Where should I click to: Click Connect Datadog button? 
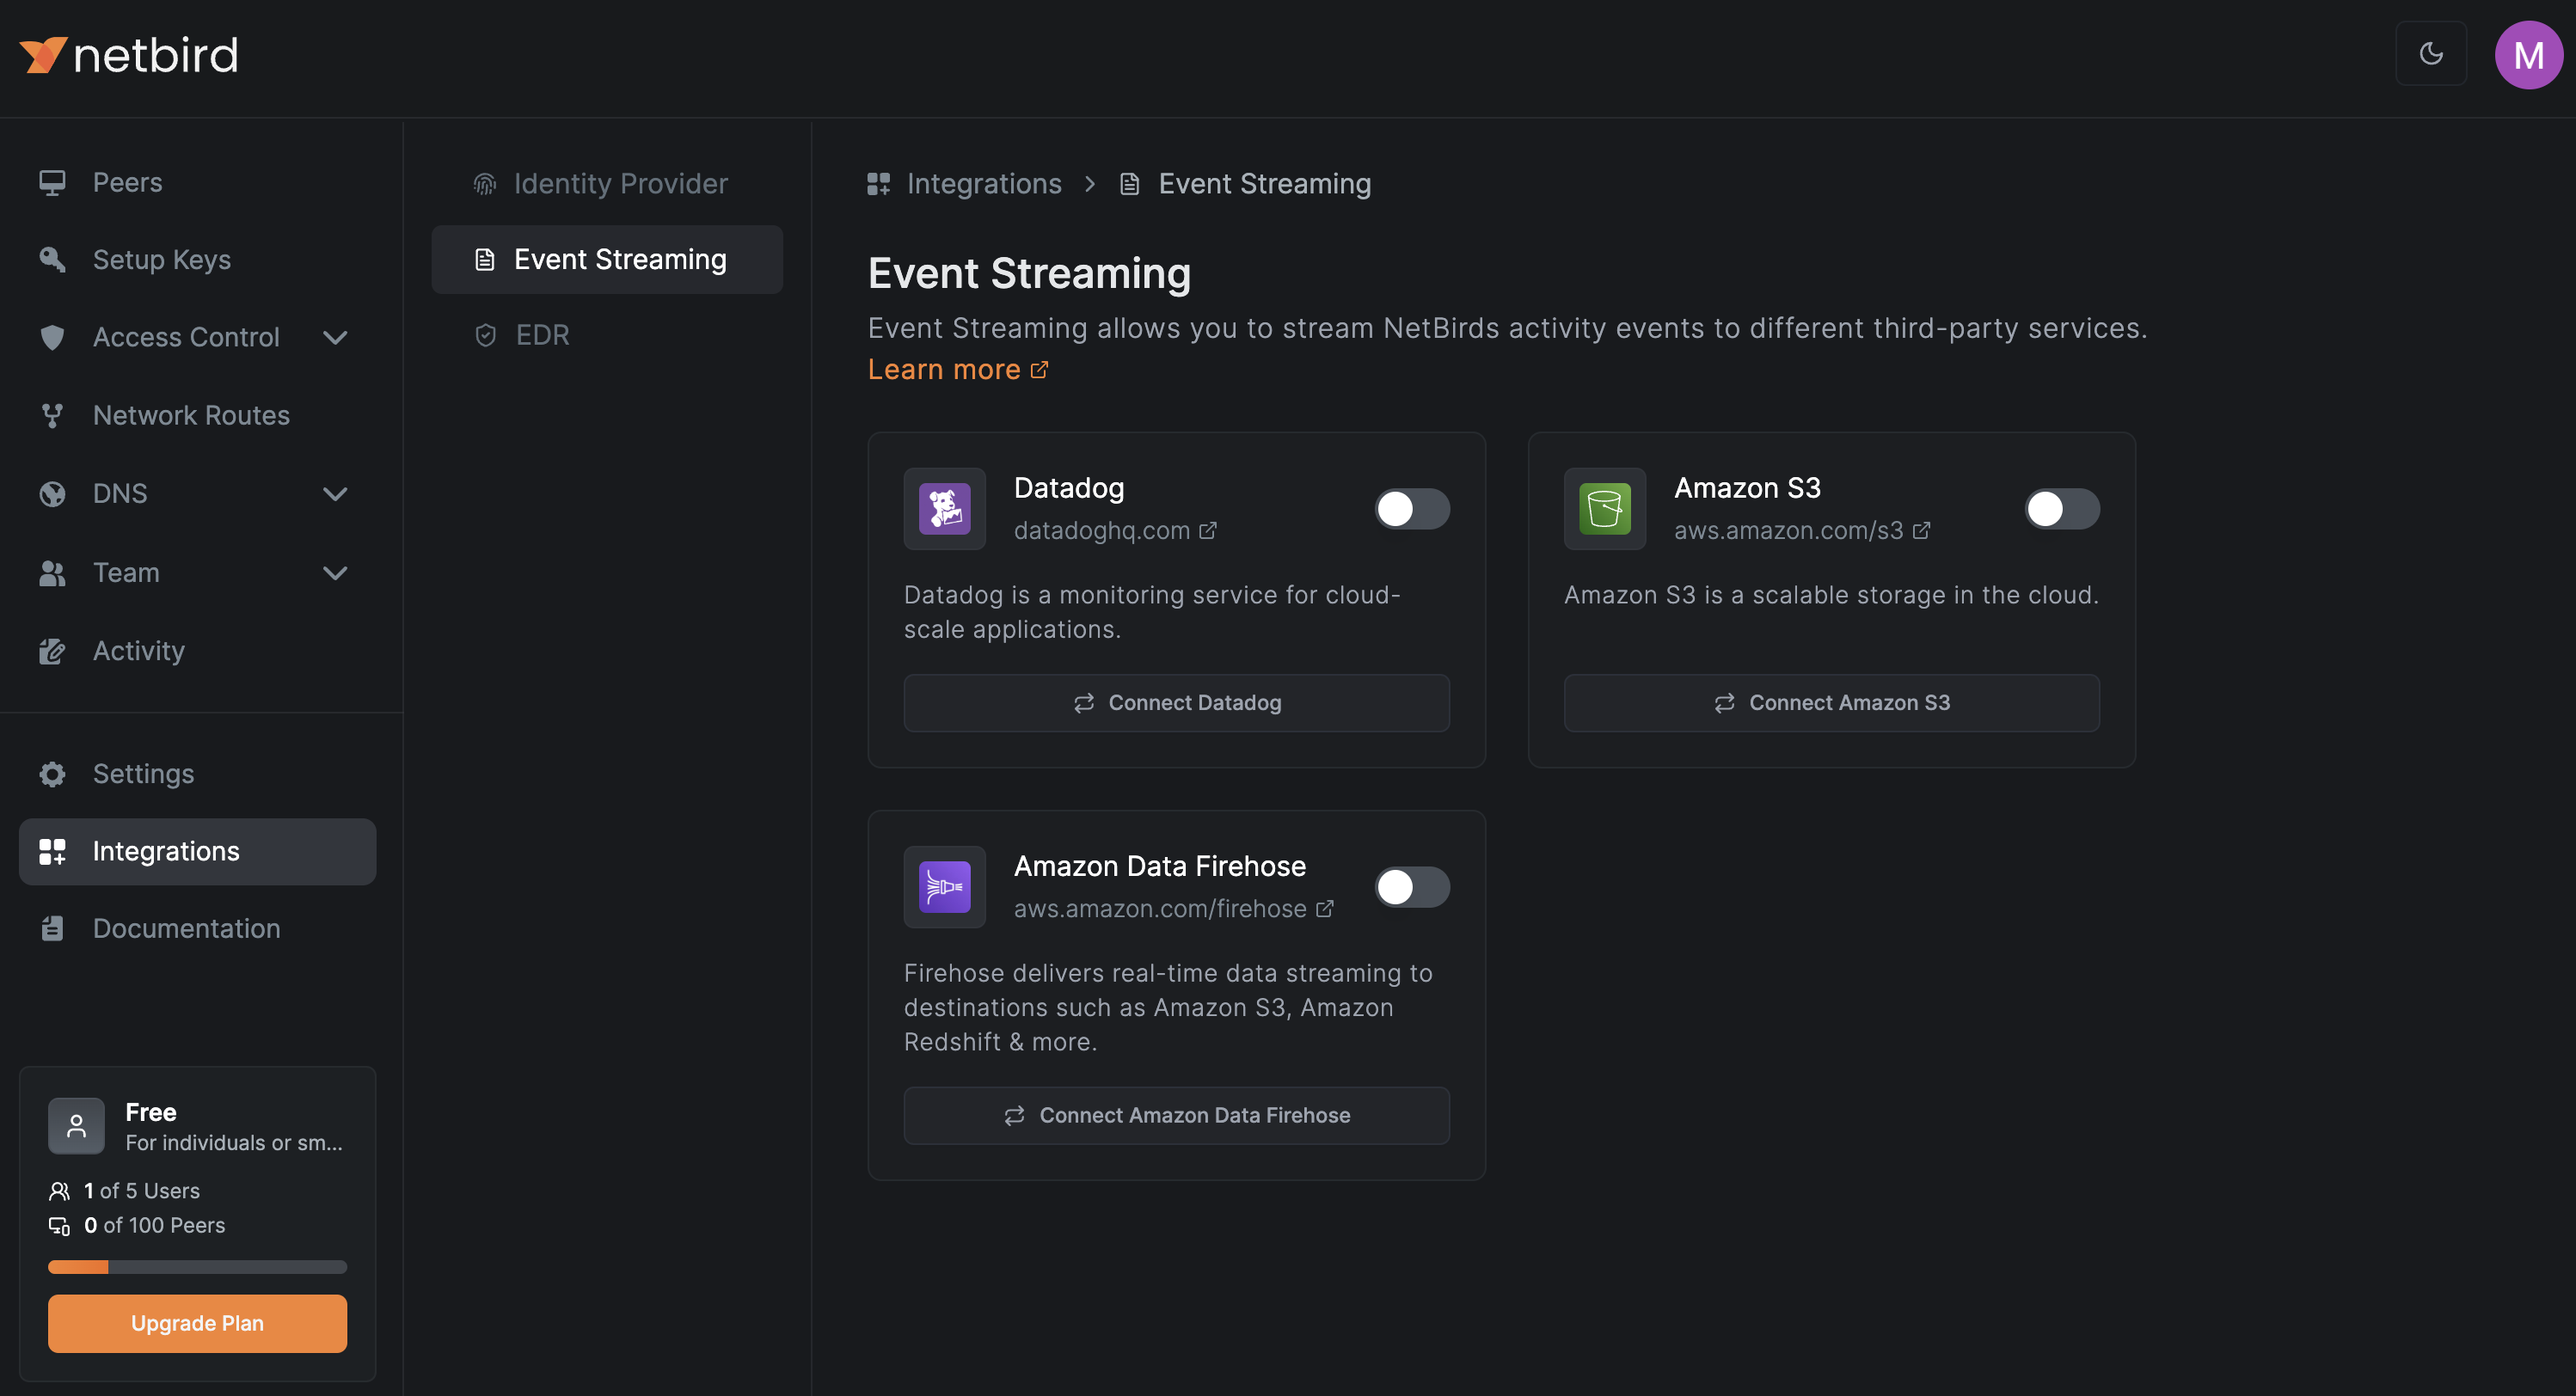pos(1176,703)
